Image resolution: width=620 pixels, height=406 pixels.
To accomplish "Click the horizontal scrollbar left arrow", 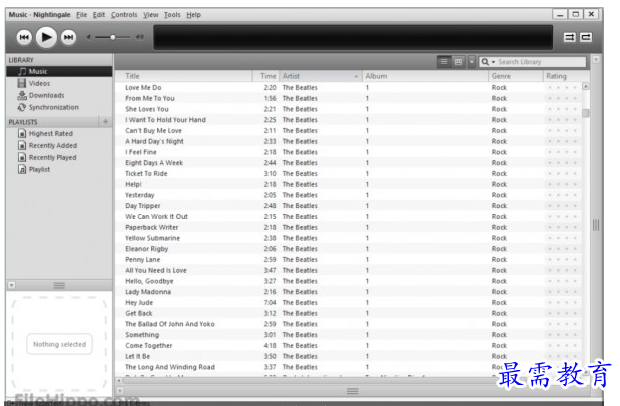I will 119,380.
